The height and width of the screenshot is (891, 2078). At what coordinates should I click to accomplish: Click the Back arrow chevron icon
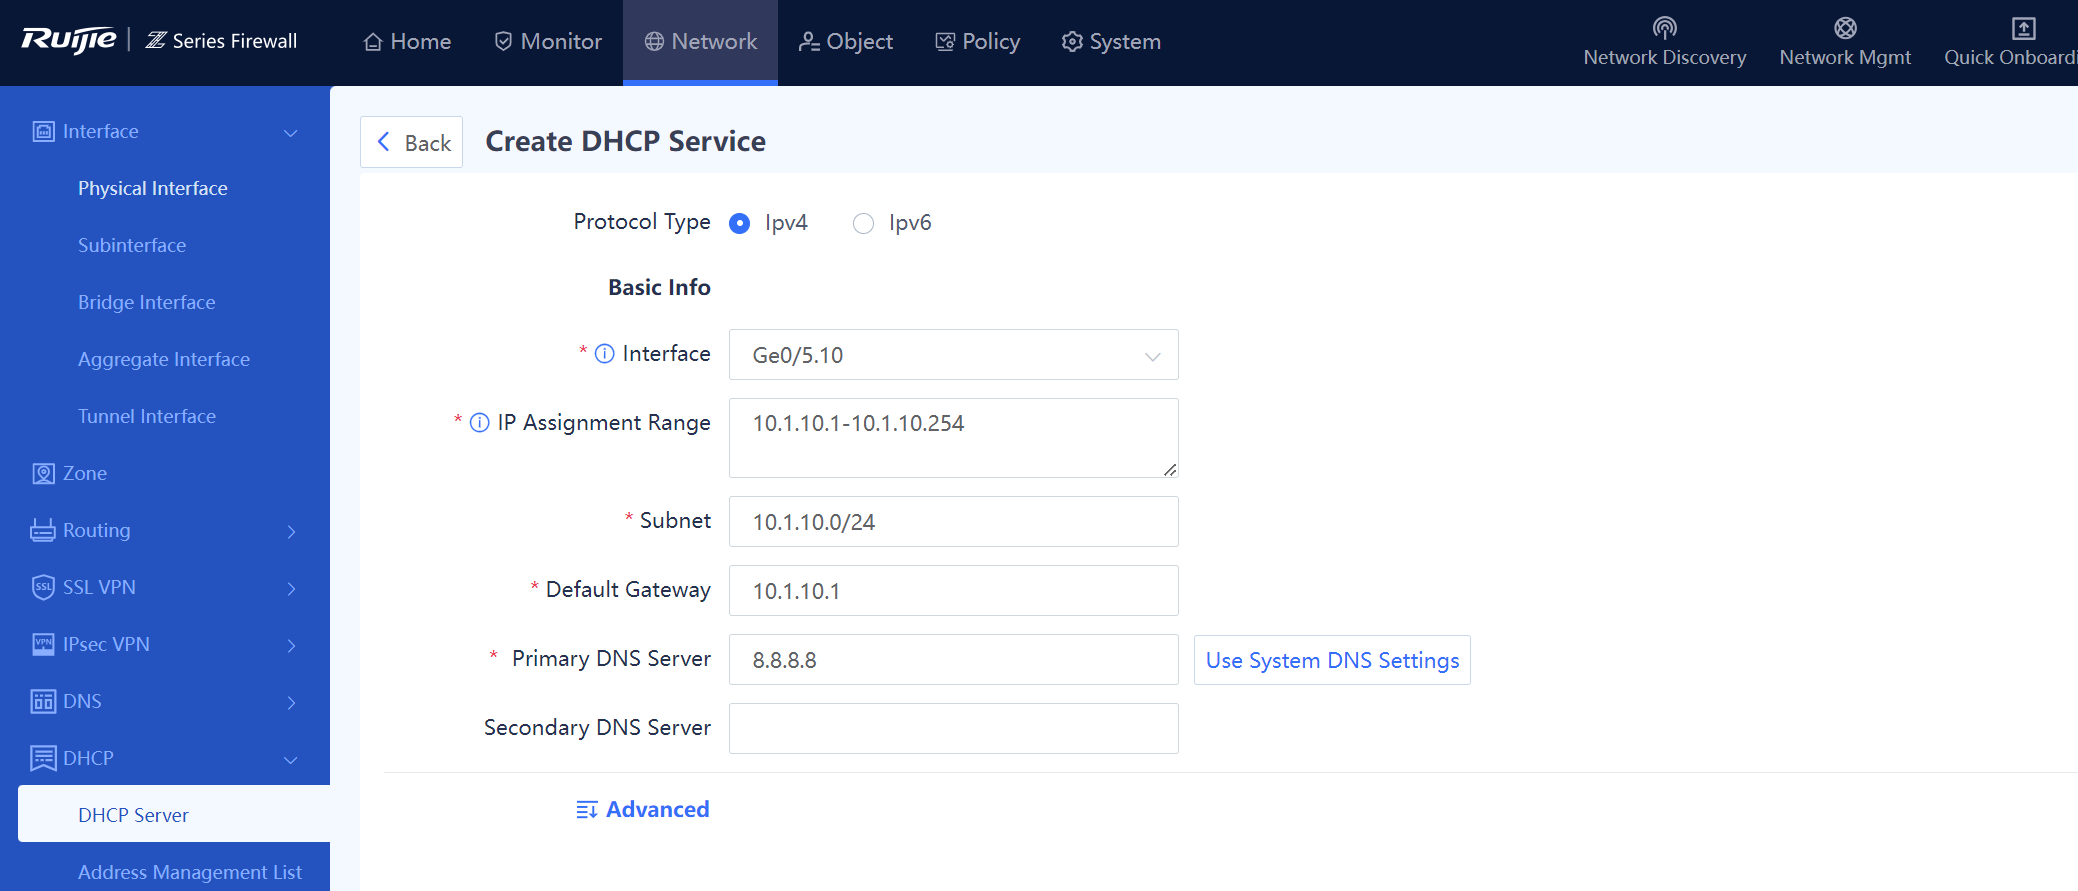click(384, 142)
